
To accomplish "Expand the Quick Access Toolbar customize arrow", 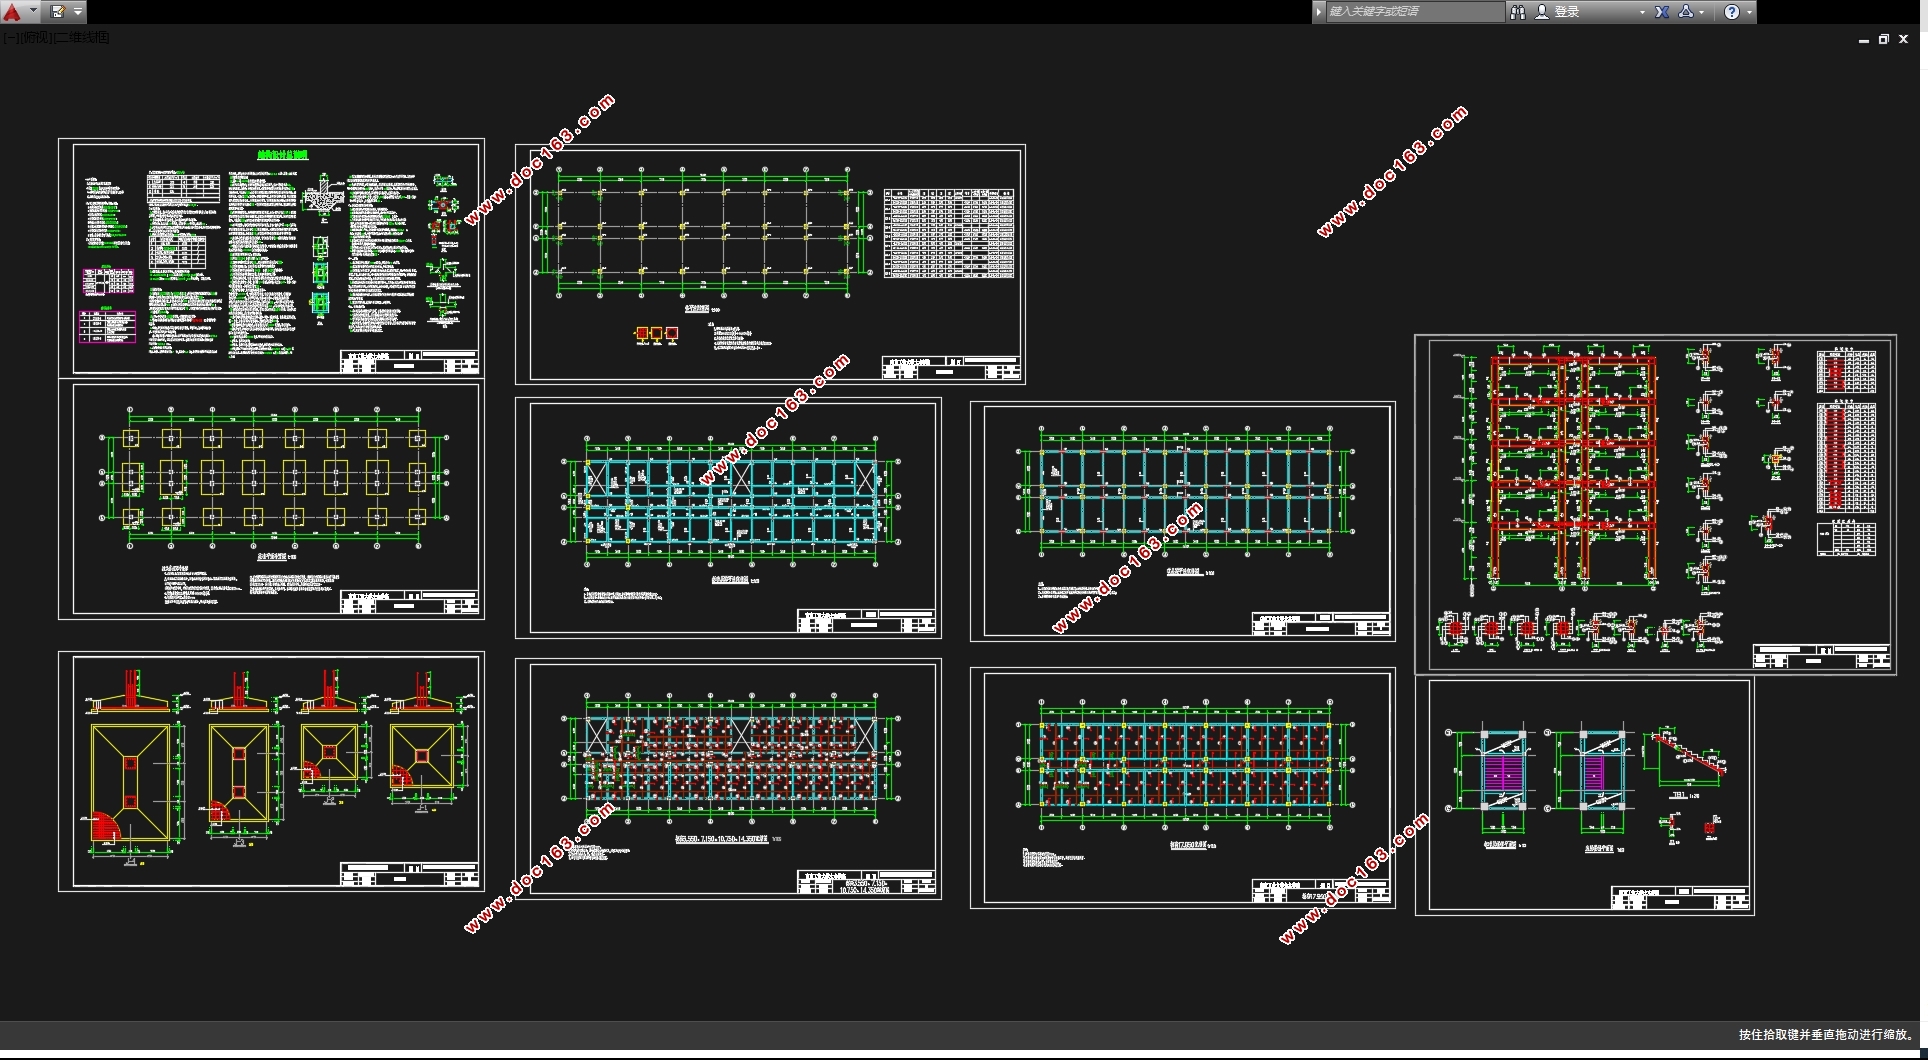I will [78, 12].
